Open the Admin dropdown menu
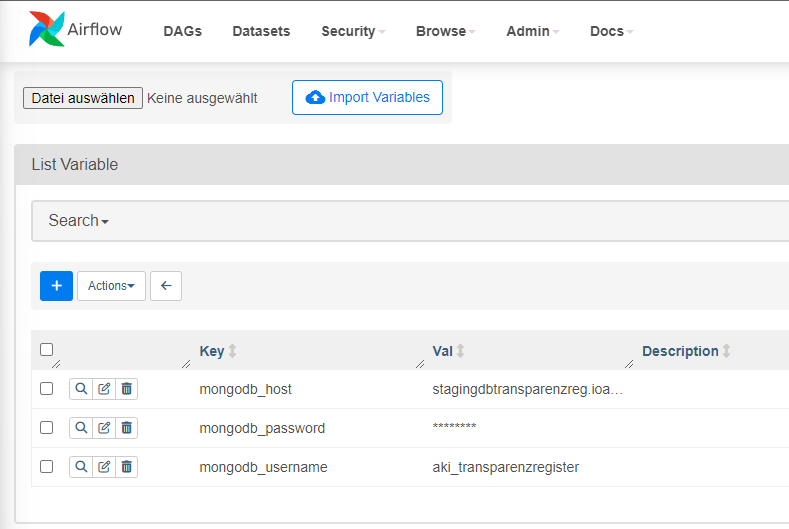This screenshot has width=789, height=529. tap(532, 31)
